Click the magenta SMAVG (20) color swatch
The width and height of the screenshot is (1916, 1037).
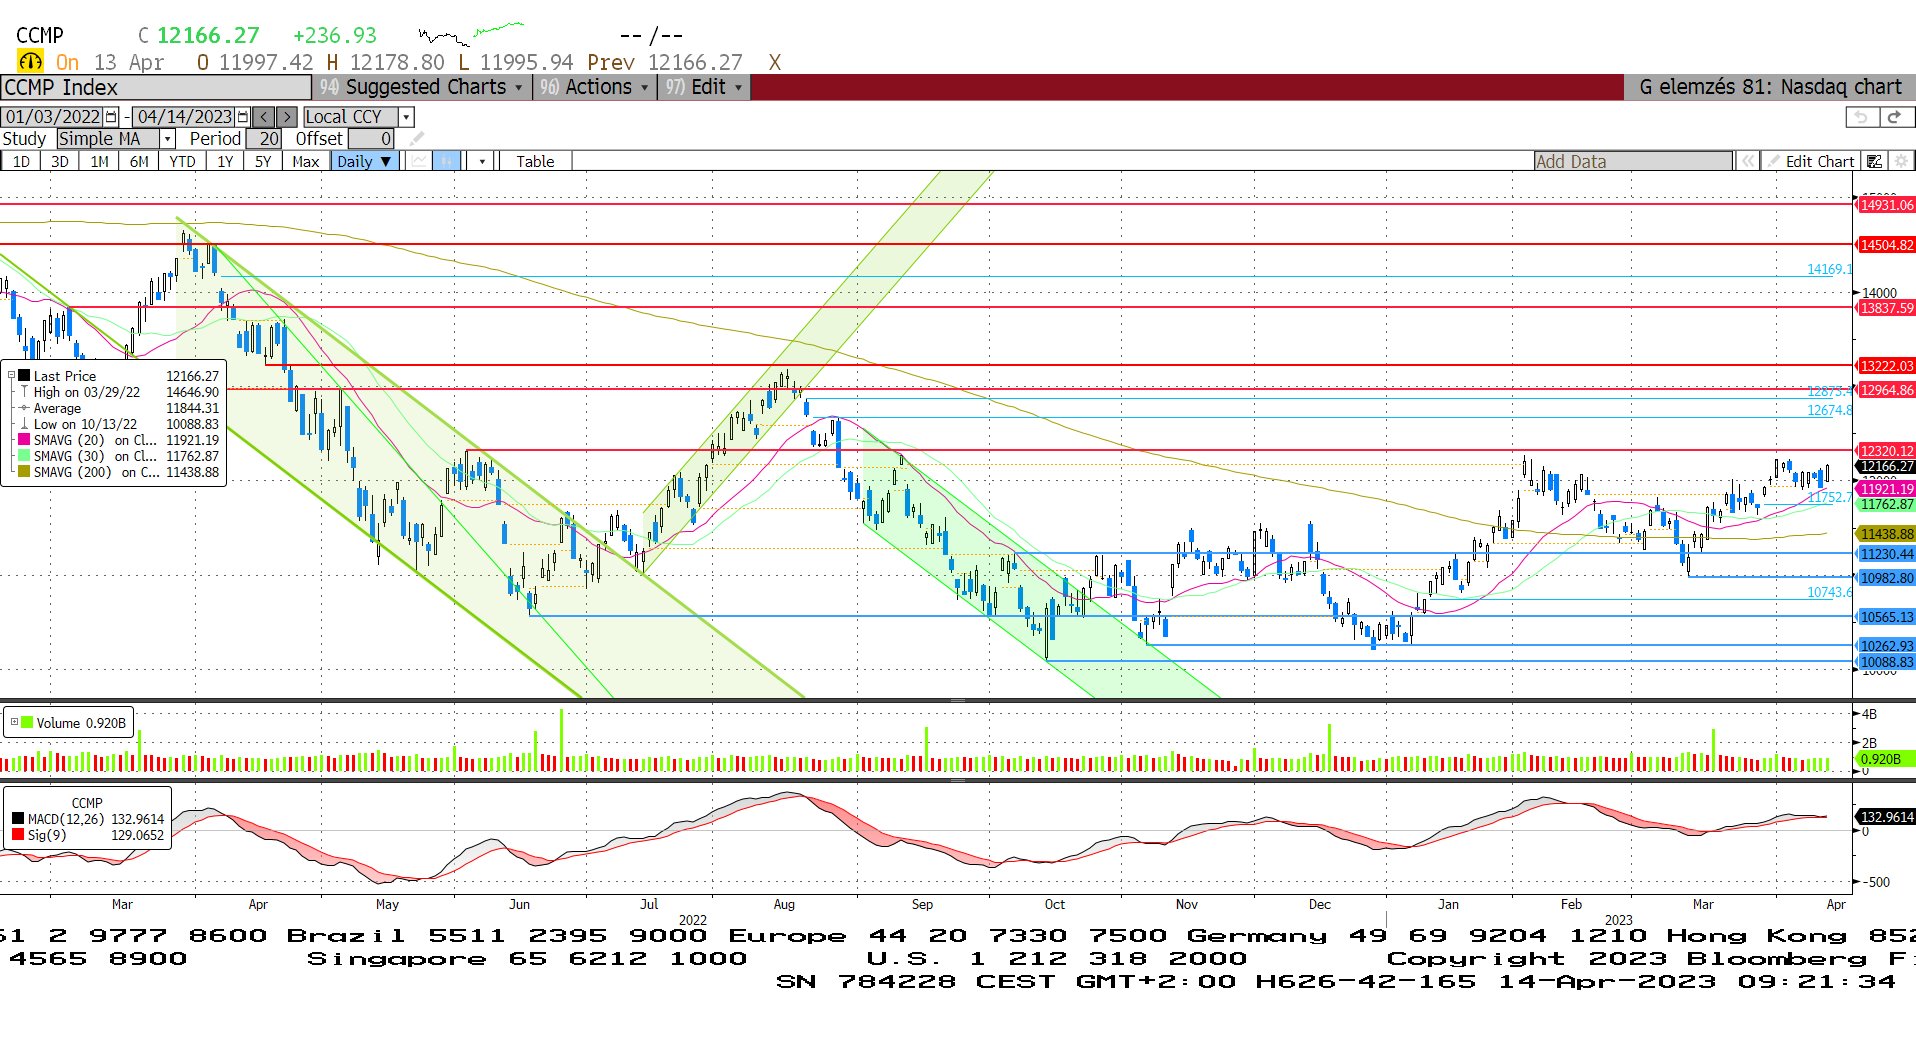click(24, 440)
